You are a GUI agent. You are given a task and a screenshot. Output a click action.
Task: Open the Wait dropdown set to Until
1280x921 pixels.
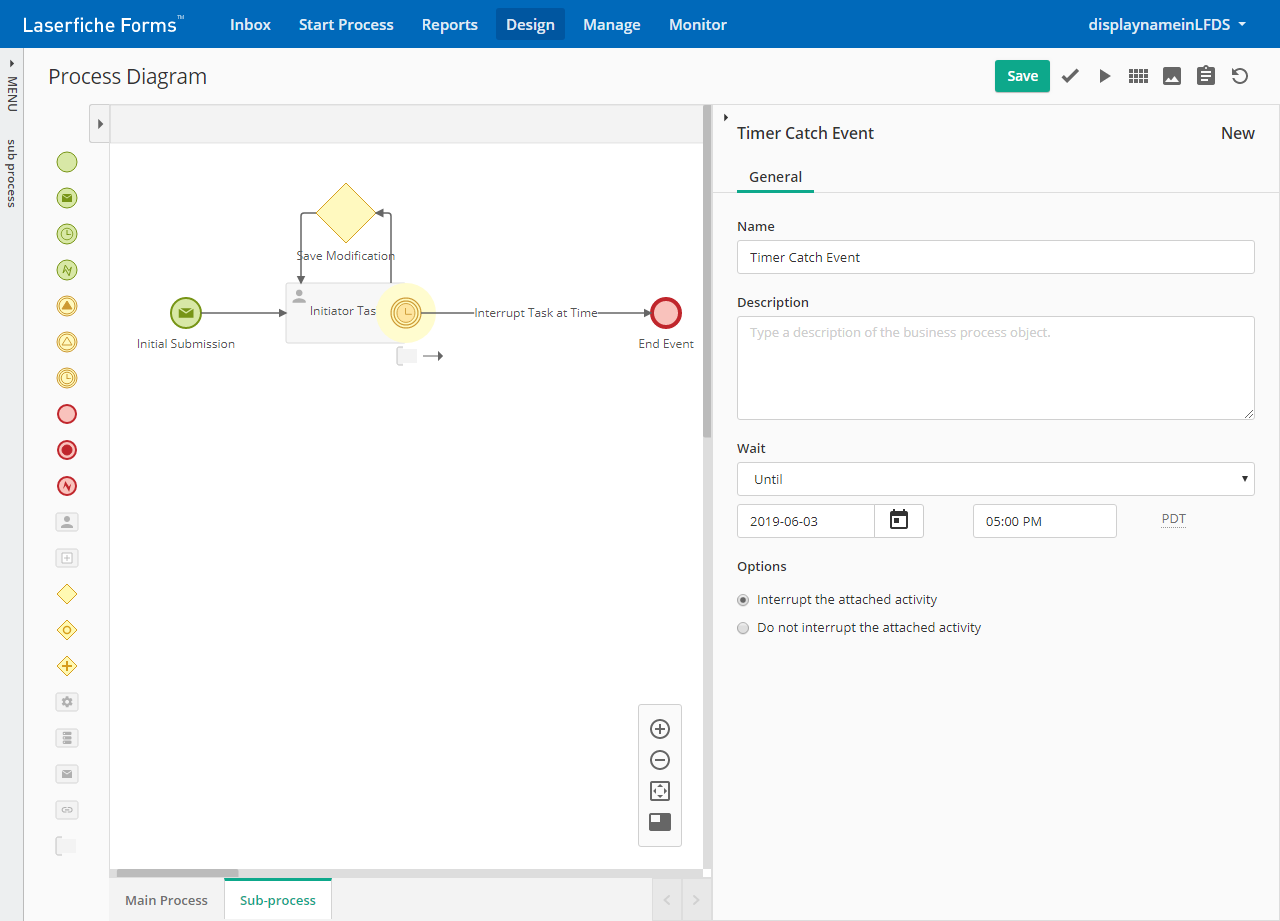click(995, 479)
